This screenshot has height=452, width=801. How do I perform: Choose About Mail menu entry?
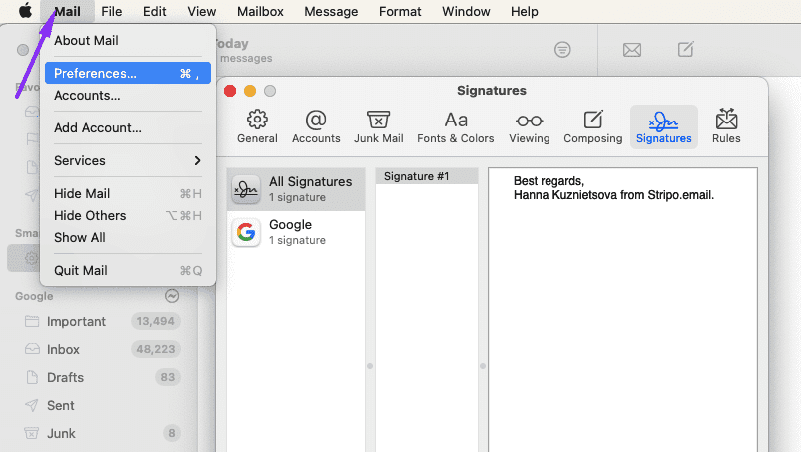[x=128, y=40]
